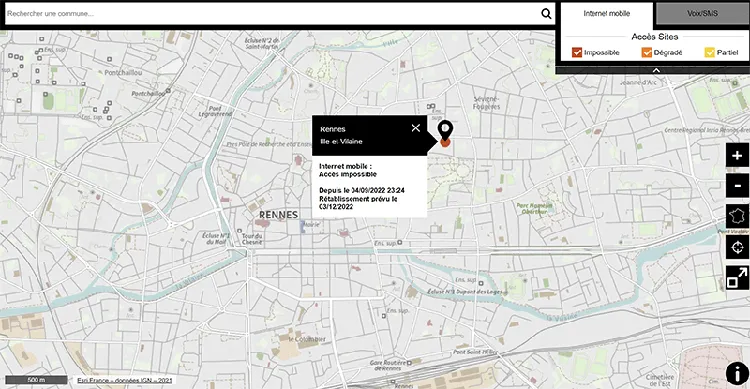This screenshot has height=389, width=750.
Task: Click the France map overview icon
Action: (737, 216)
